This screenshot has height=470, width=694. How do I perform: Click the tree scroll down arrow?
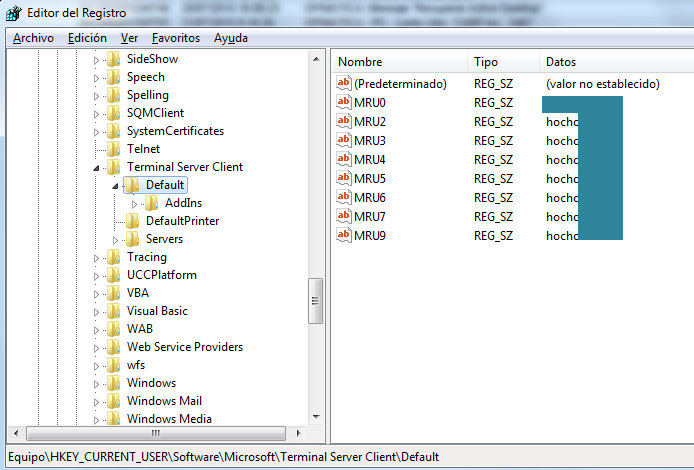tap(316, 416)
